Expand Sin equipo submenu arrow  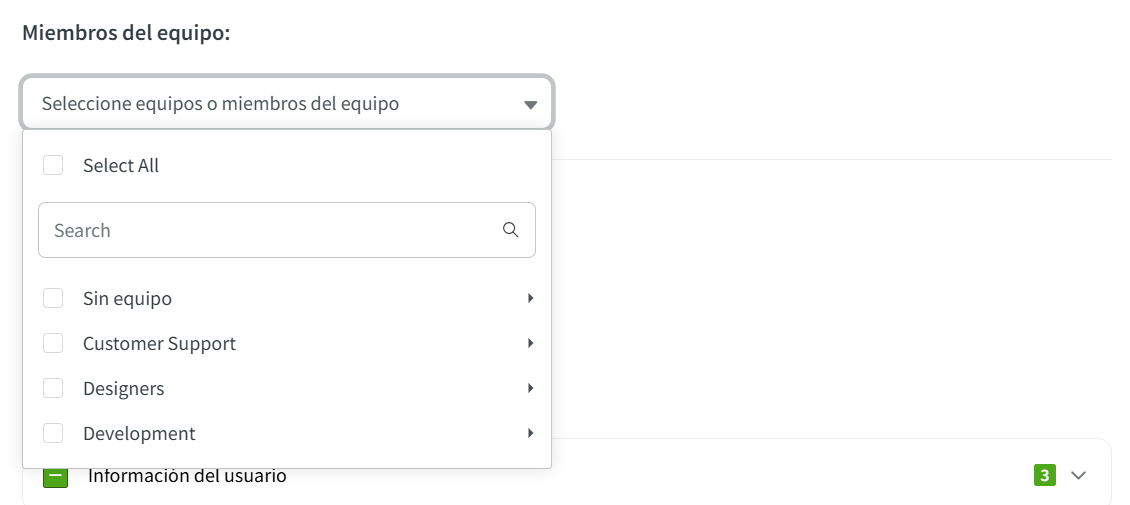pos(531,298)
